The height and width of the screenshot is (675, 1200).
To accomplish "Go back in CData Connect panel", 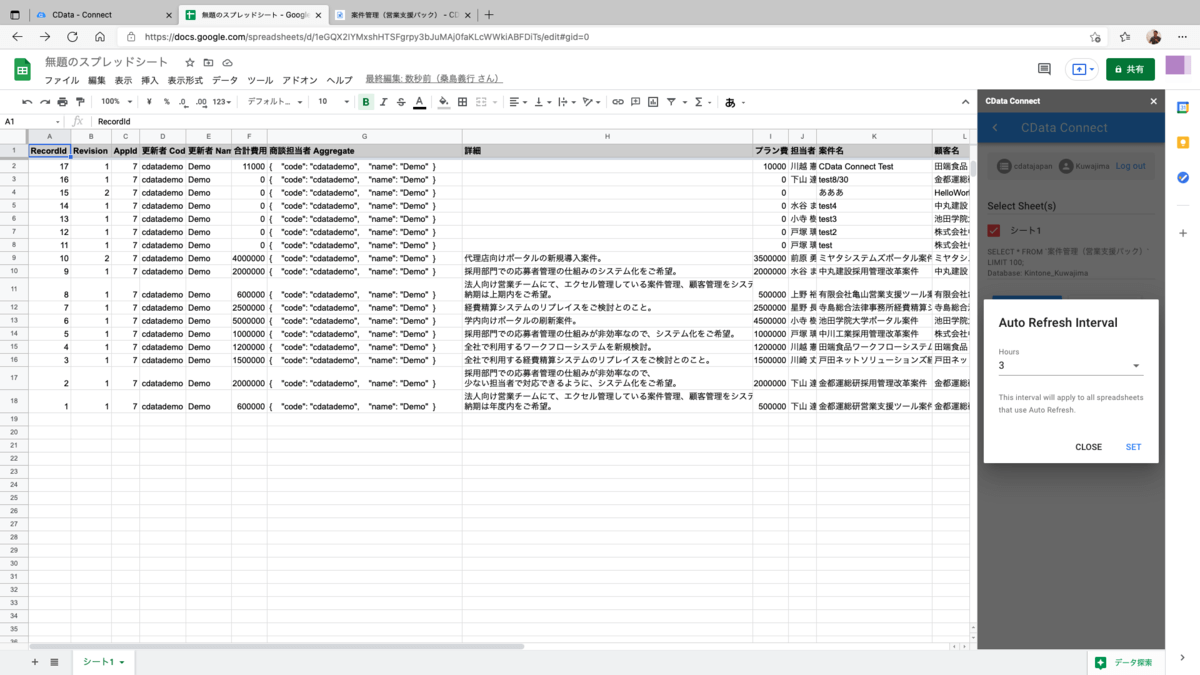I will (995, 128).
